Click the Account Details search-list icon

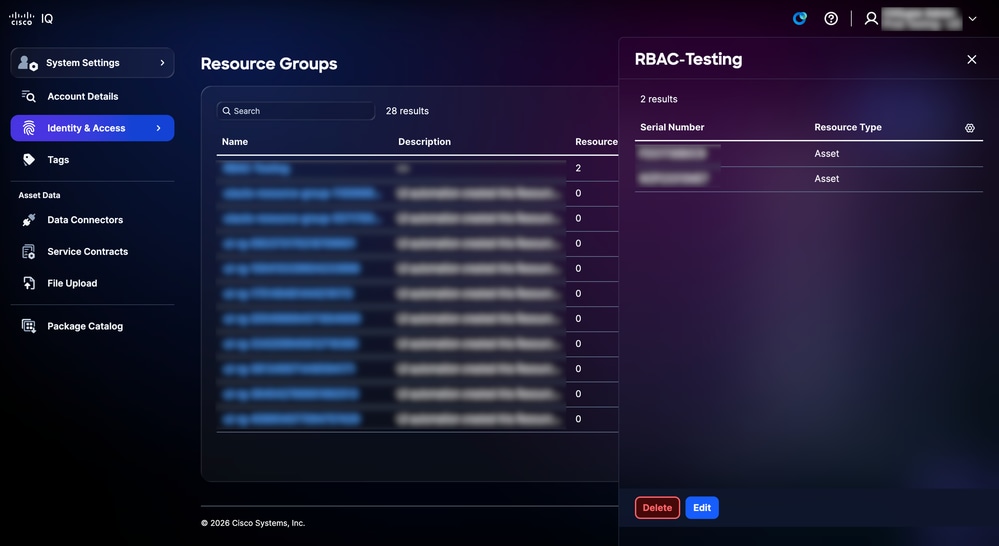click(29, 96)
